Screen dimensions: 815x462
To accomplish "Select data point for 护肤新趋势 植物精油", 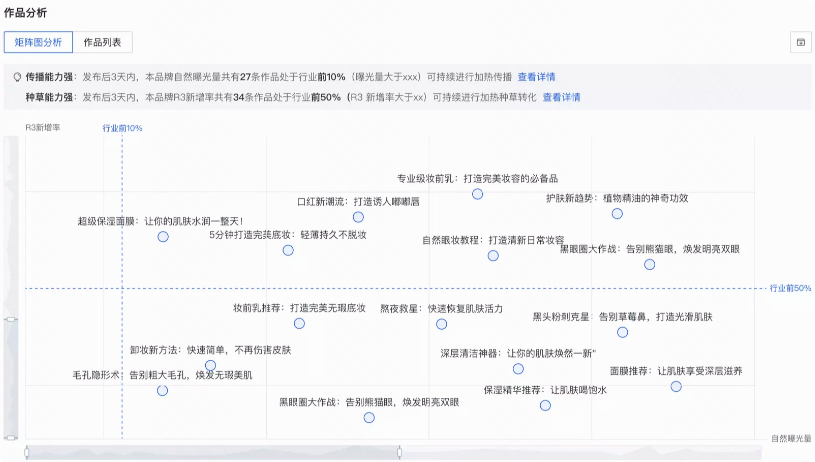I will [x=617, y=214].
